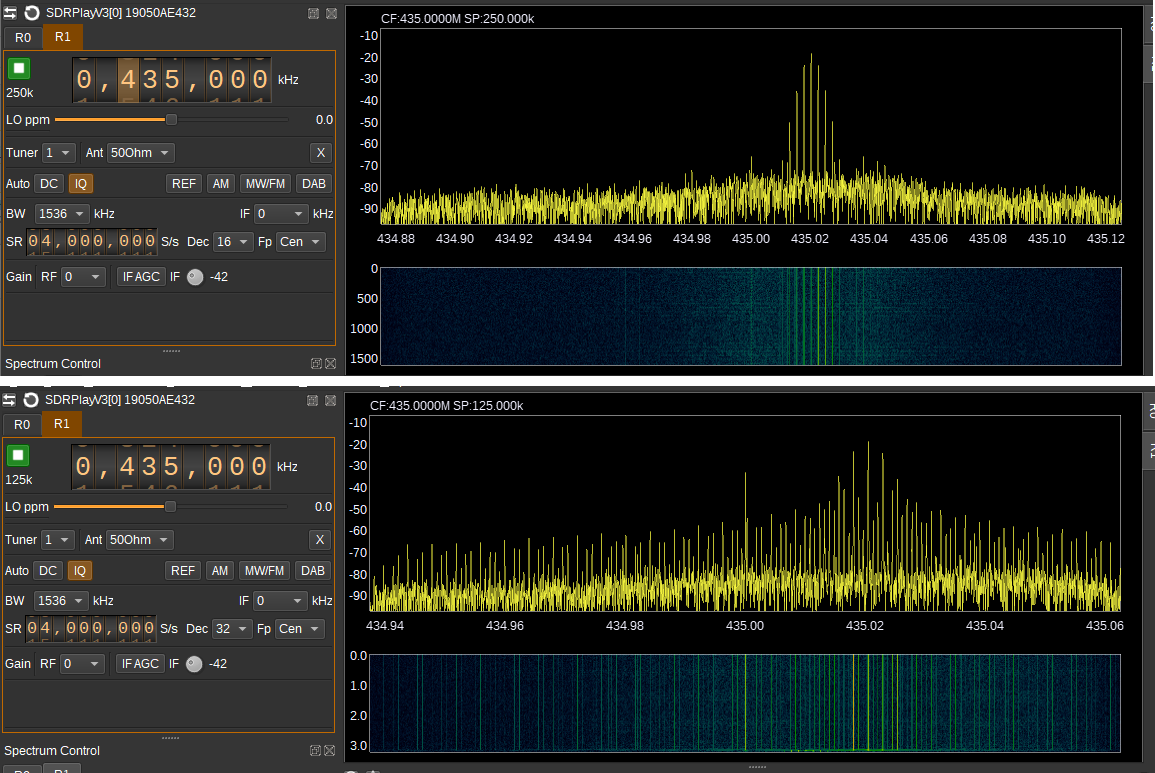1155x773 pixels.
Task: Open the Fp Cen dropdown in the top panel
Action: [301, 242]
